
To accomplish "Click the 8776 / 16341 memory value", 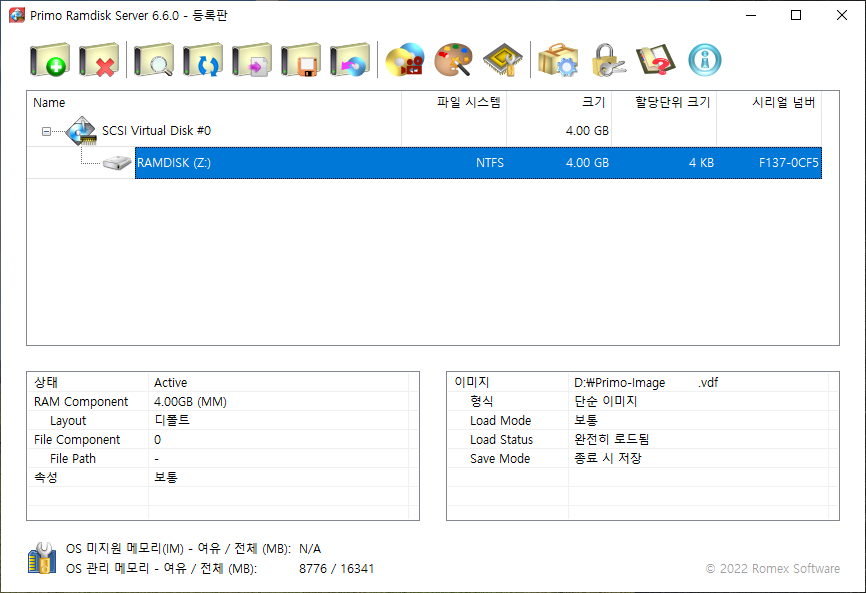I will pyautogui.click(x=336, y=568).
